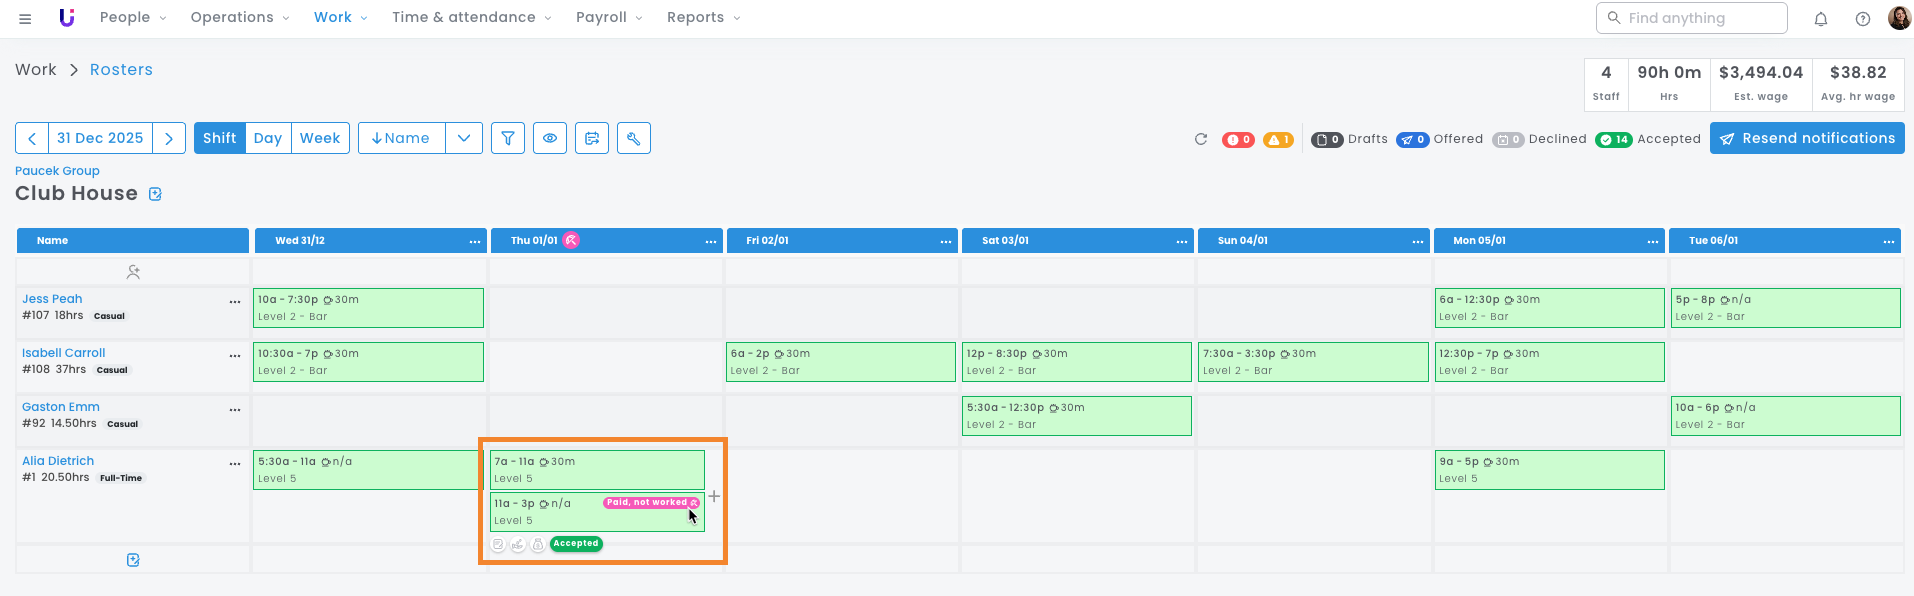Open options menu for Wed 31/12 column

click(475, 241)
